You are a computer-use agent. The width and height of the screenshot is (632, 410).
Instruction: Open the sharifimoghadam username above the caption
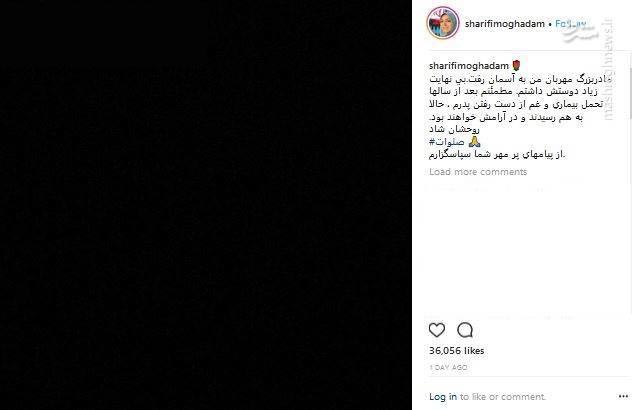click(469, 66)
